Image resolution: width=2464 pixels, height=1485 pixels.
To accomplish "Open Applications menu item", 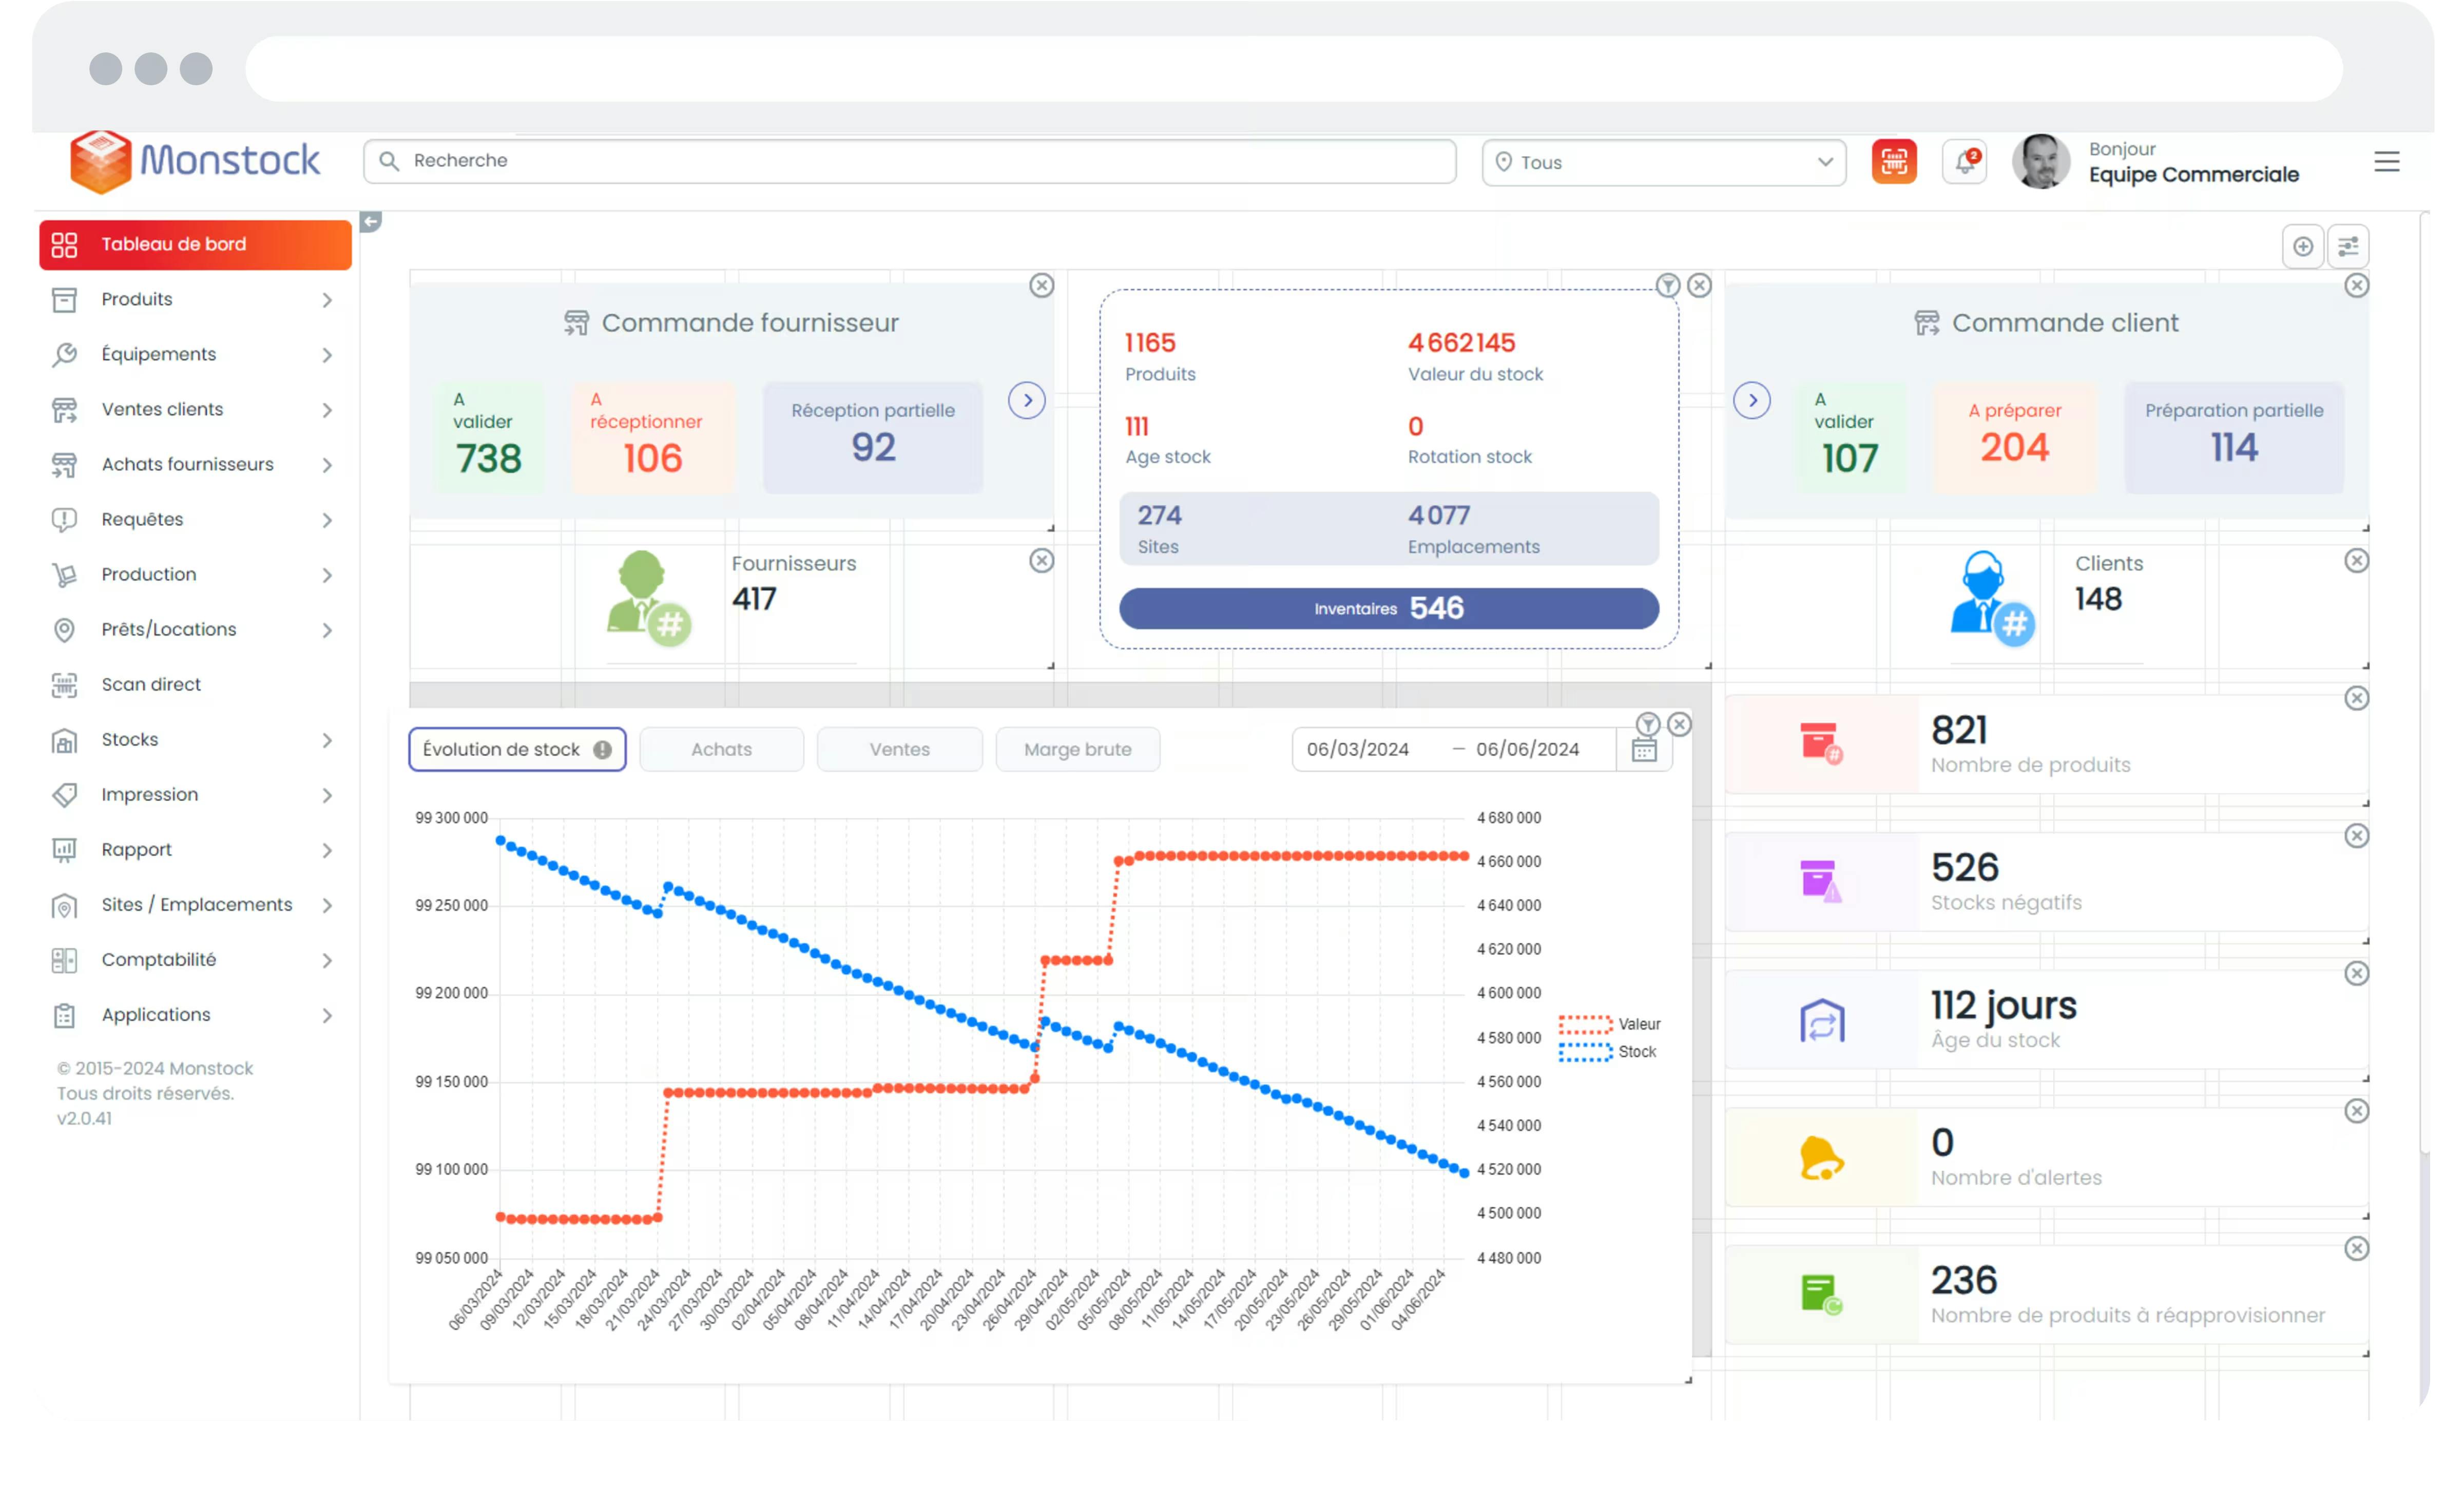I will 195,1014.
